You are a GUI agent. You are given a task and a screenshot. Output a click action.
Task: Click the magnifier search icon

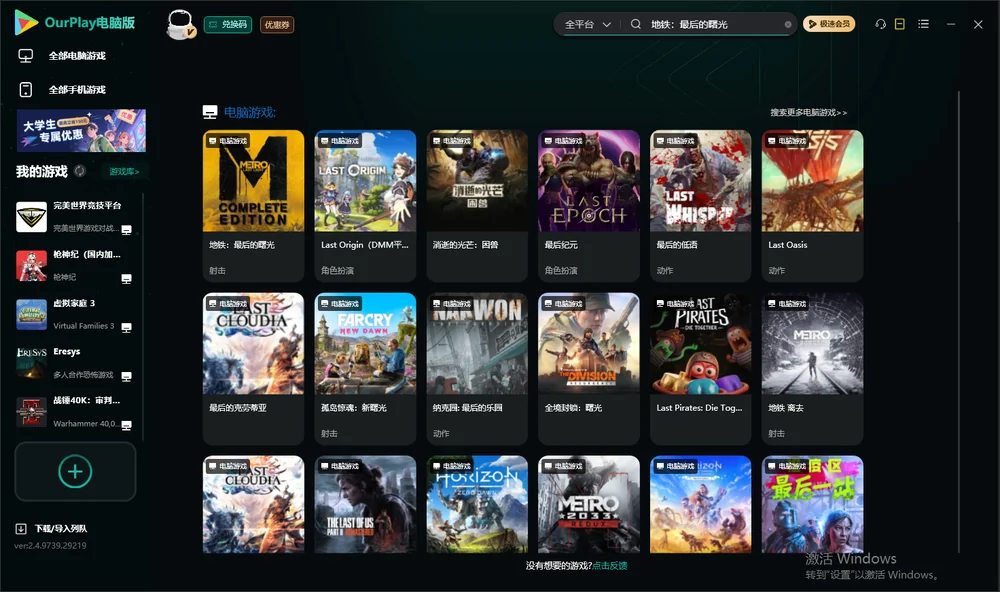pos(636,24)
